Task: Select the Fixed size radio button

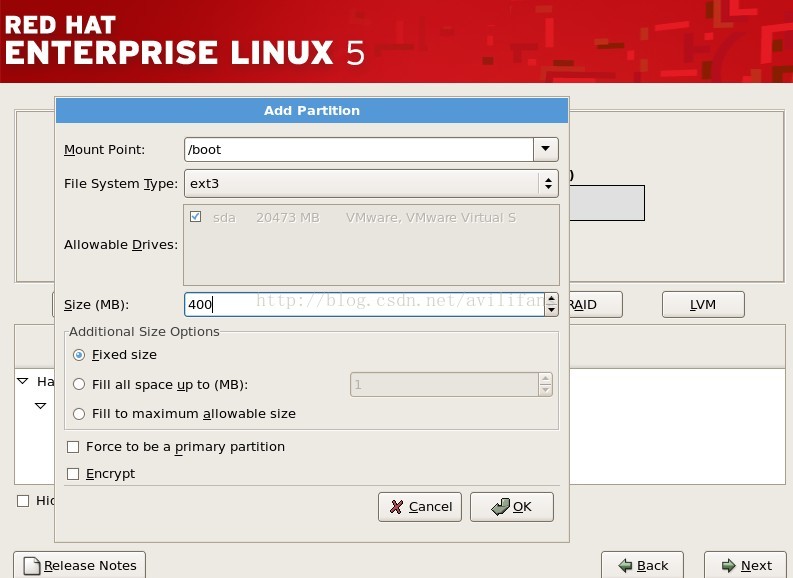Action: (x=79, y=355)
